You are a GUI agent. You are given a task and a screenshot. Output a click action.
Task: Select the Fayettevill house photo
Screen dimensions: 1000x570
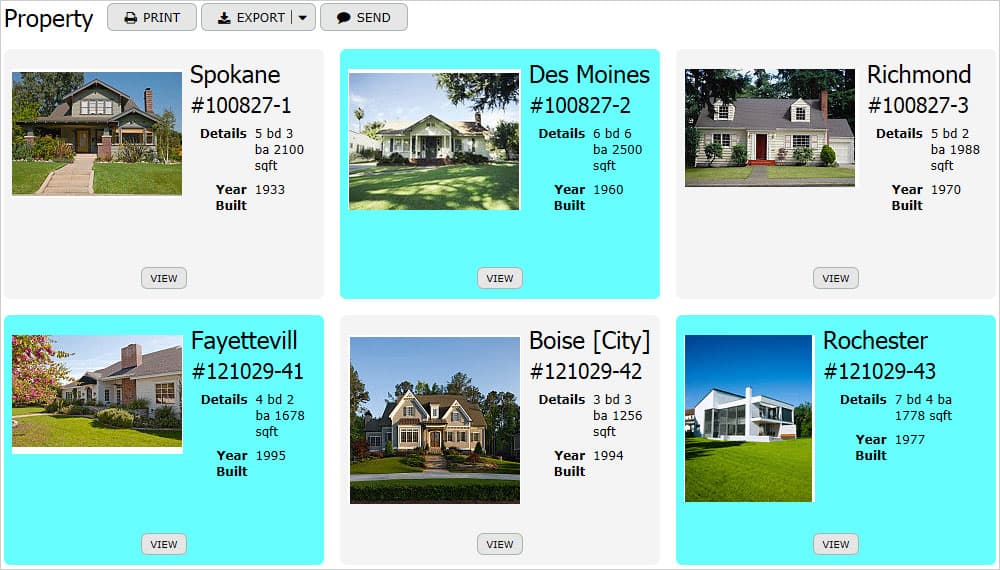point(97,391)
